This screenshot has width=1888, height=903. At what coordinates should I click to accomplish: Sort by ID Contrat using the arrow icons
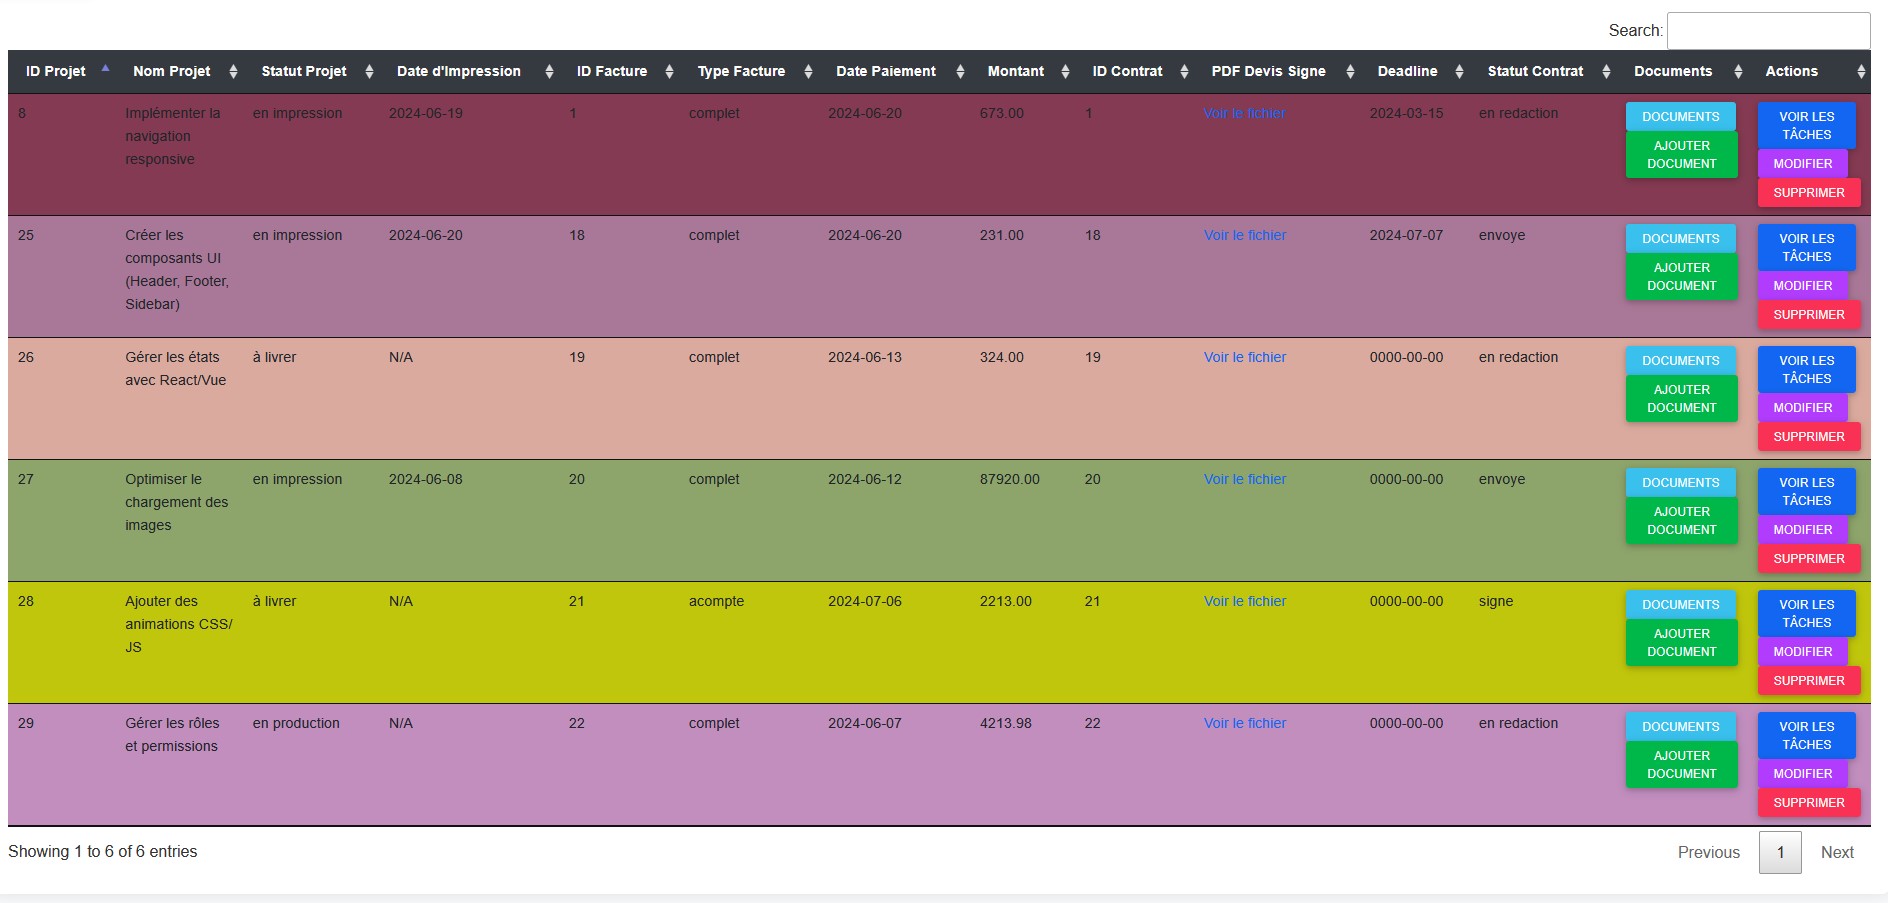click(x=1183, y=71)
